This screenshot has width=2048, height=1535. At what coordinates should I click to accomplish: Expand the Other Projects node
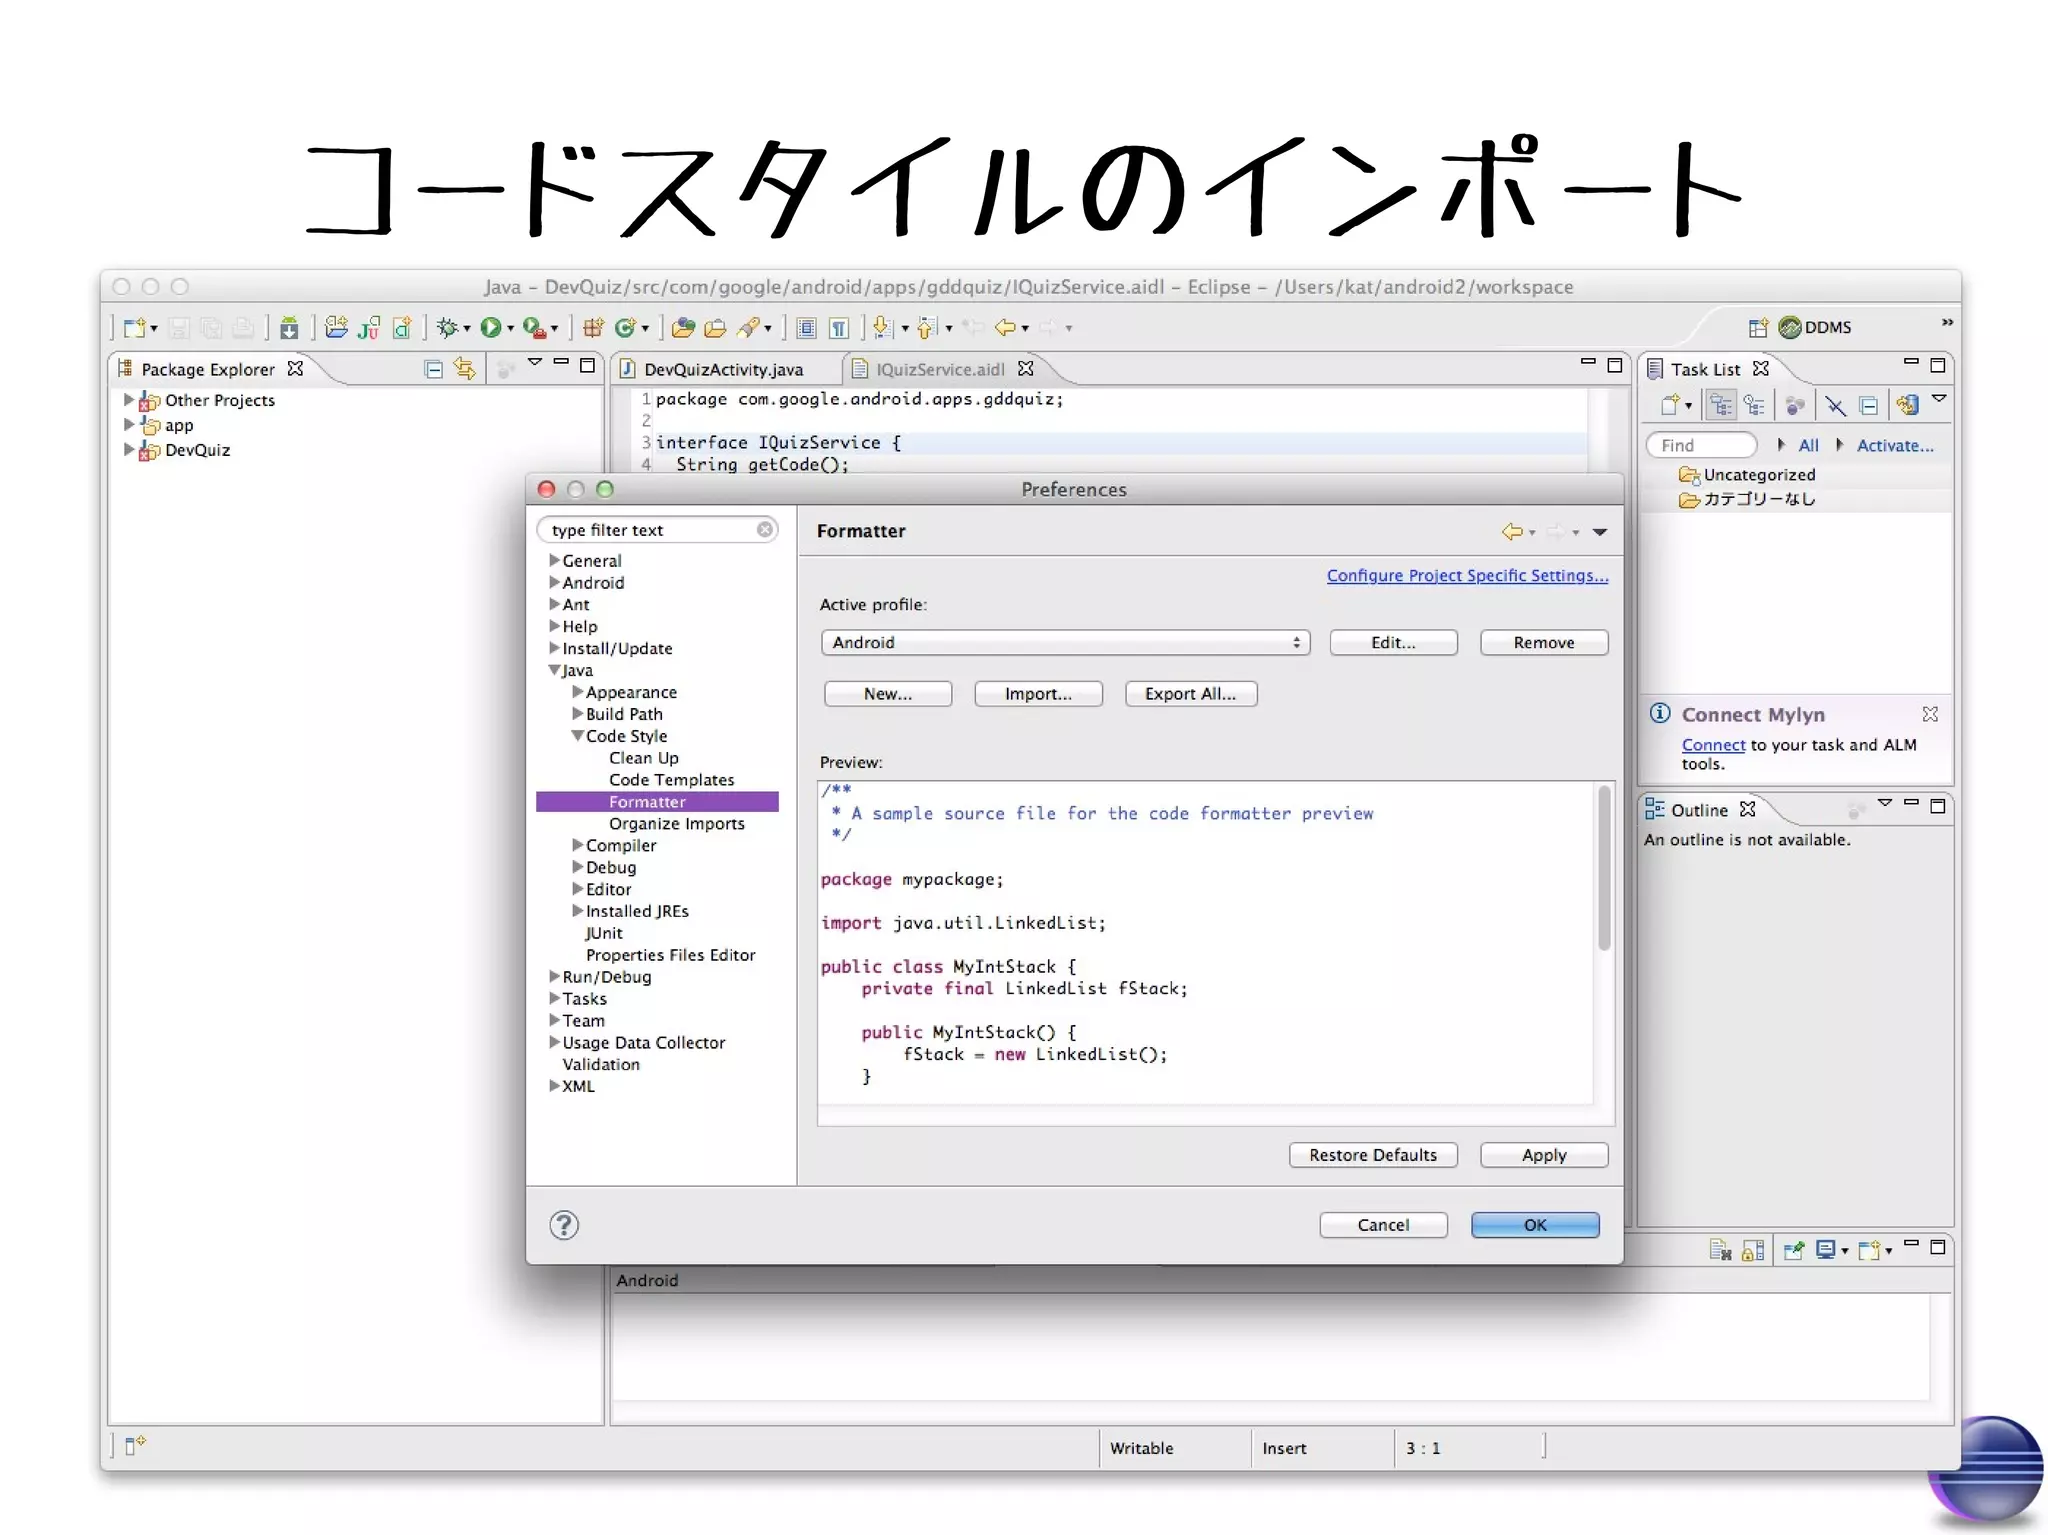click(129, 399)
